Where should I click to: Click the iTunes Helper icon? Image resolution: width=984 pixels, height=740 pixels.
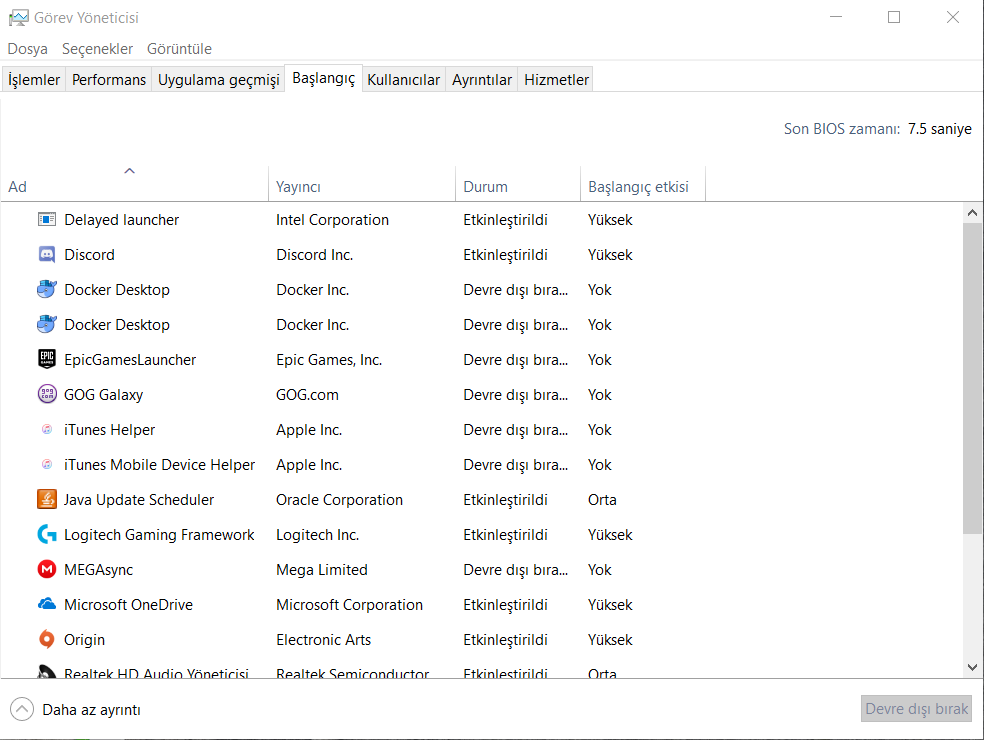pyautogui.click(x=47, y=430)
